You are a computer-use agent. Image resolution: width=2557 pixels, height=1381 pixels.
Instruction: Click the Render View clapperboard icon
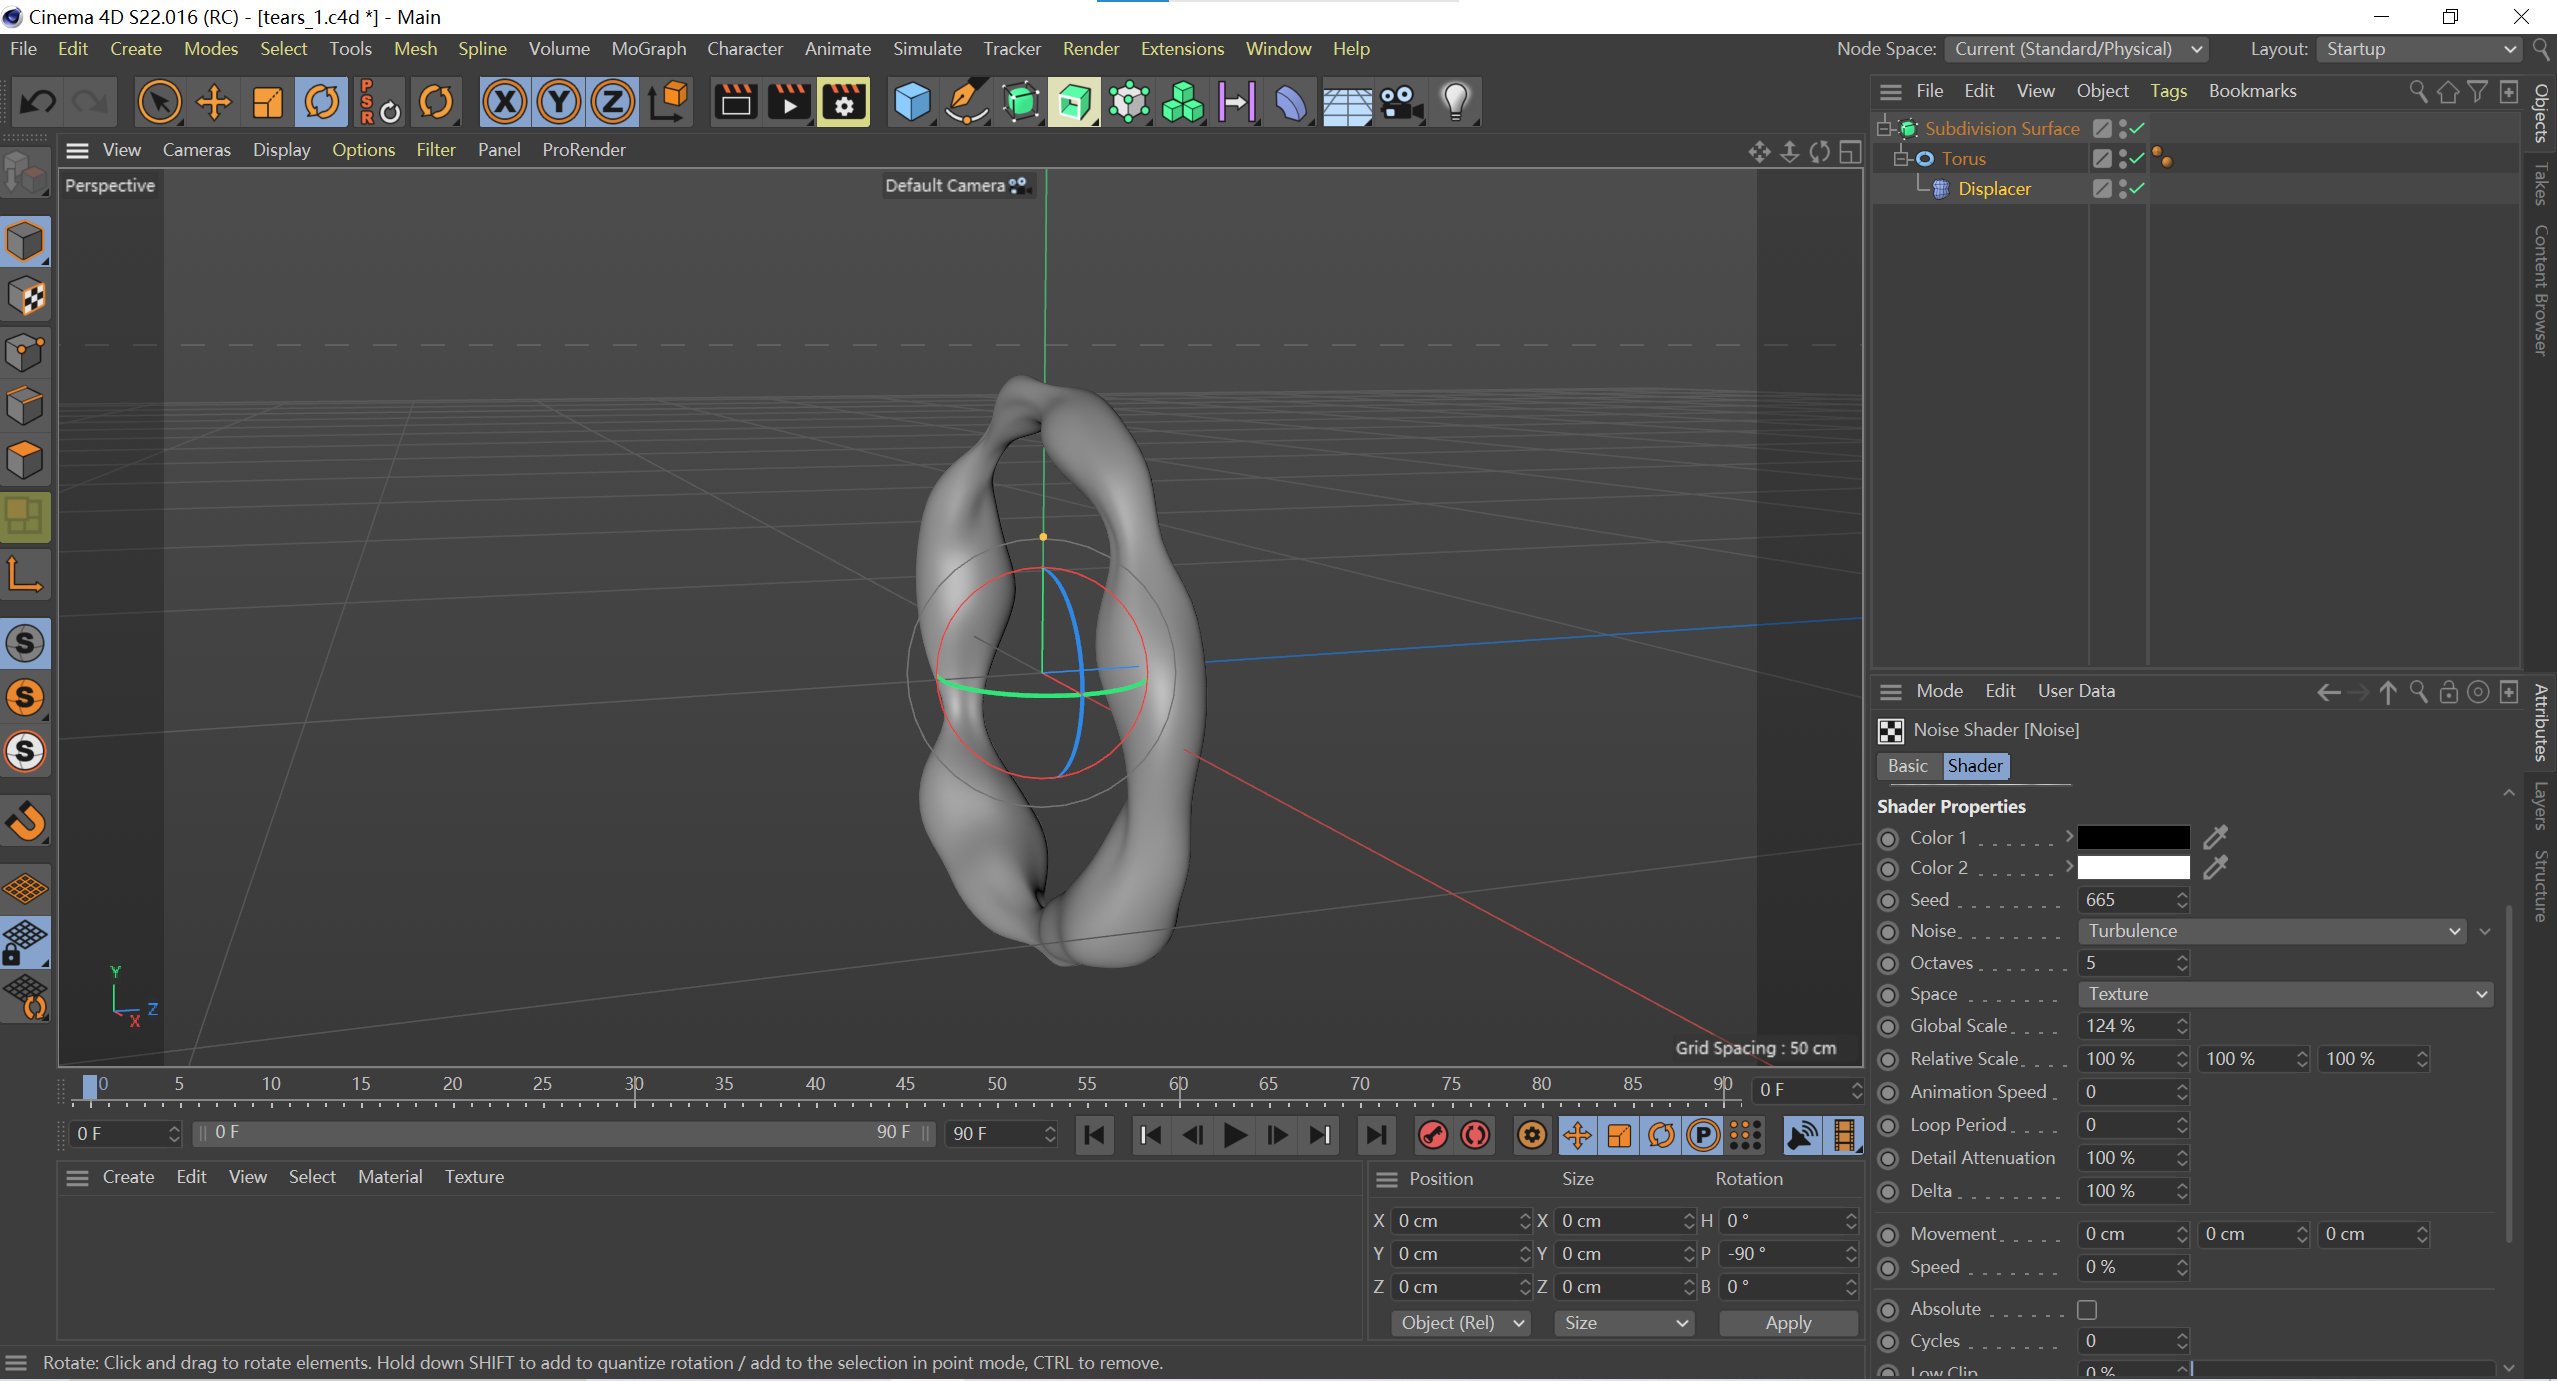(735, 102)
